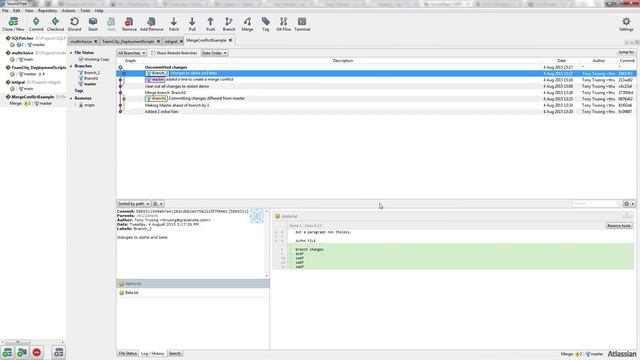
Task: Open the Sorted by path dropdown
Action: coord(133,204)
